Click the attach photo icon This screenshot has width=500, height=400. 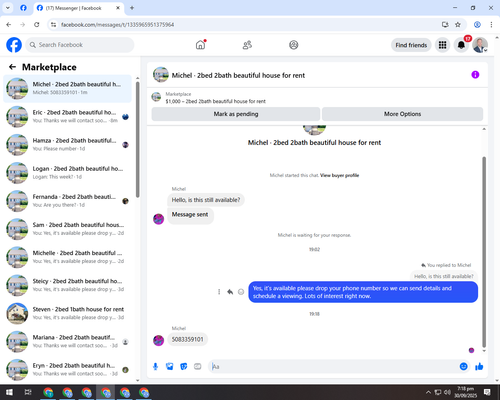(170, 367)
